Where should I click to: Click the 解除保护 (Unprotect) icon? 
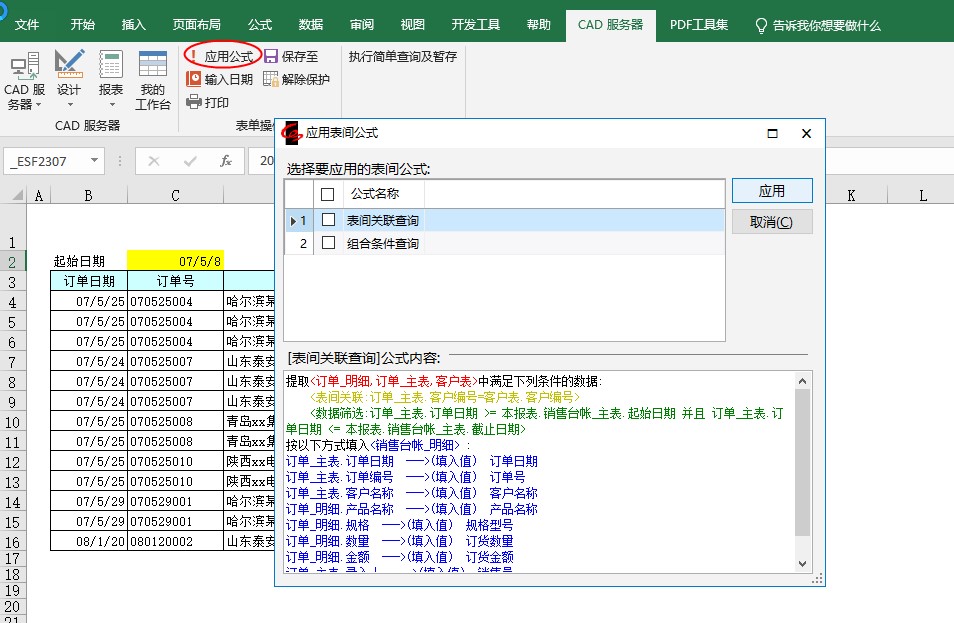pos(271,79)
